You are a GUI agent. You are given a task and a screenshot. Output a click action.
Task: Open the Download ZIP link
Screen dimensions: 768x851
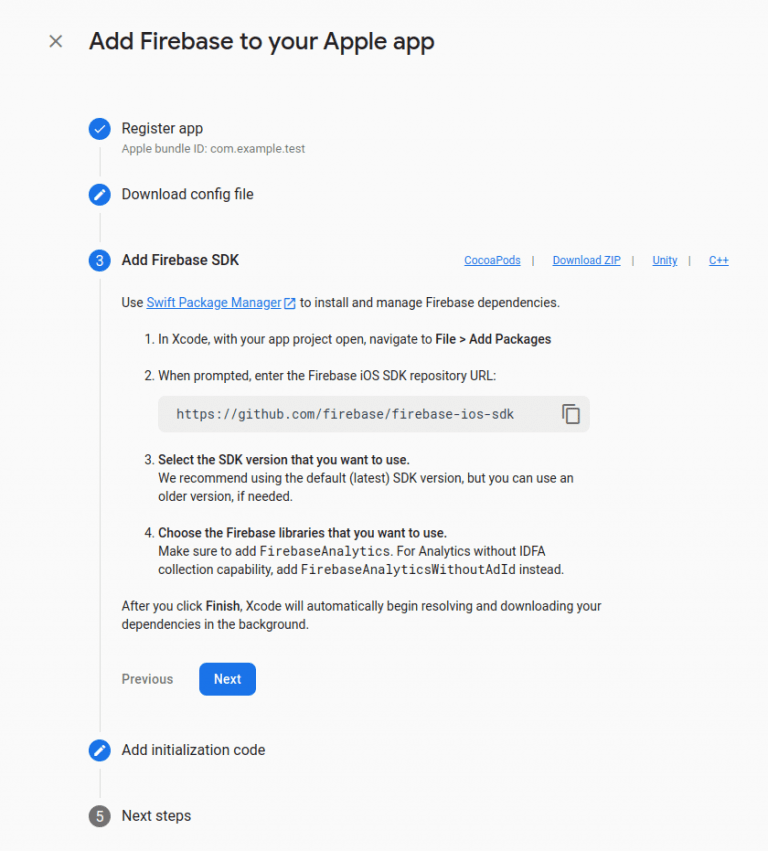586,260
